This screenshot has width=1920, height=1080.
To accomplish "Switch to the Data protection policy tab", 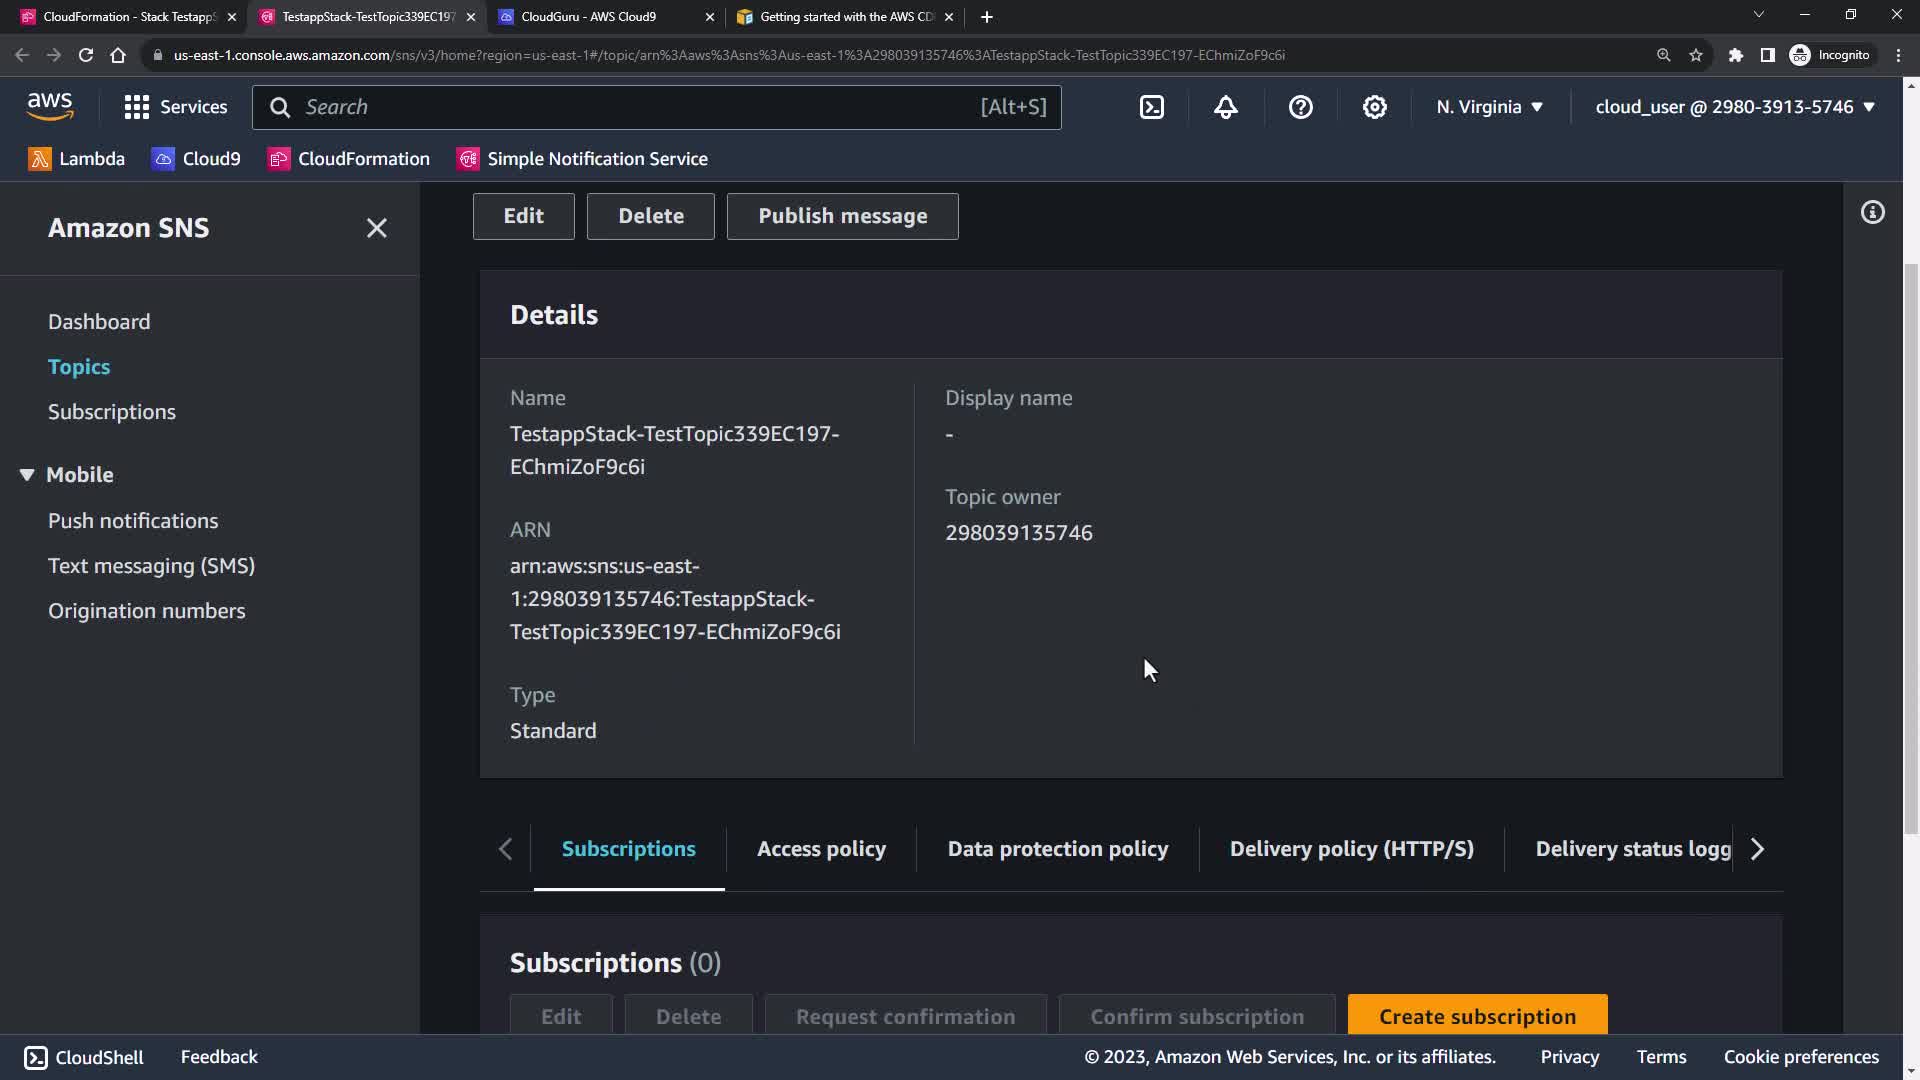I will point(1057,849).
